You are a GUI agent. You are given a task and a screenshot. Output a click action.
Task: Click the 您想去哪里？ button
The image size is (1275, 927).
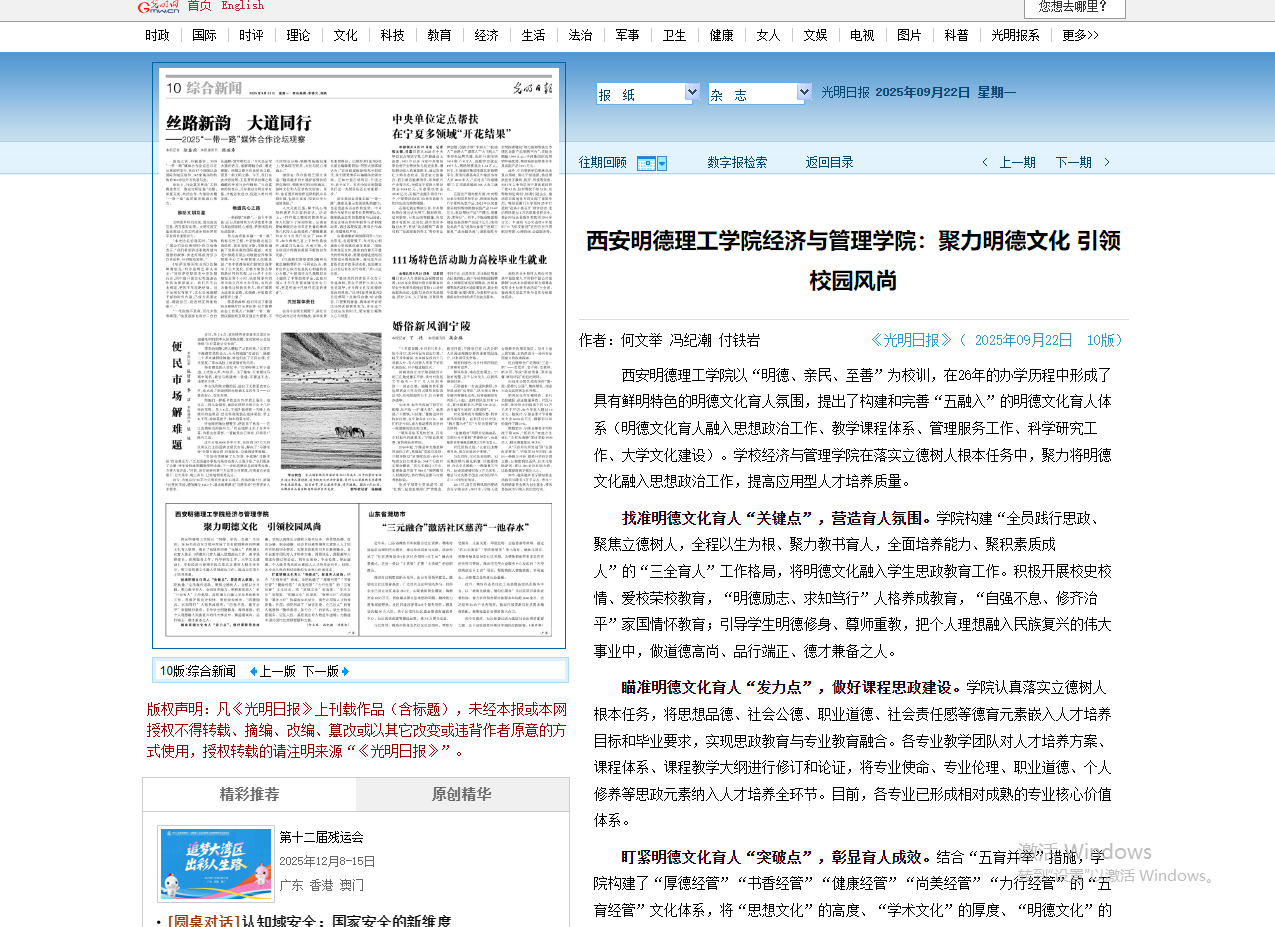tap(1073, 7)
